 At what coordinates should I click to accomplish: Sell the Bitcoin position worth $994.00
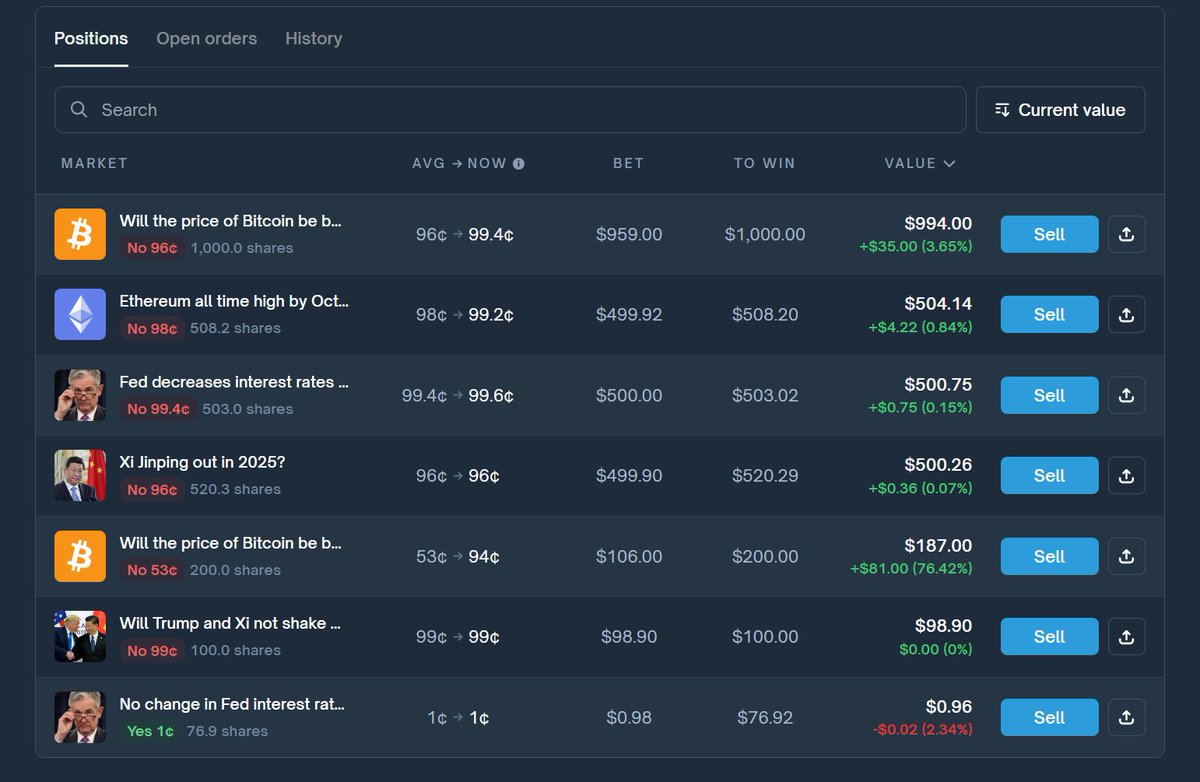click(x=1049, y=234)
